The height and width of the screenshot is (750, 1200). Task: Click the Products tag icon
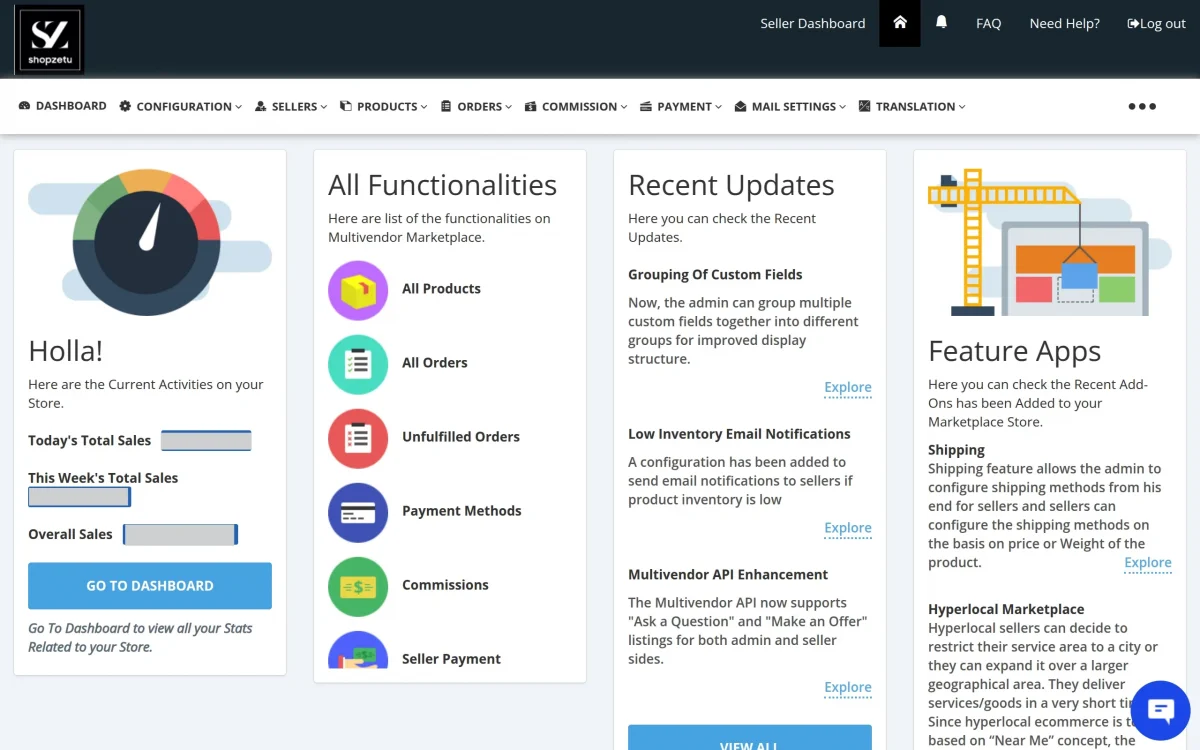coord(346,106)
